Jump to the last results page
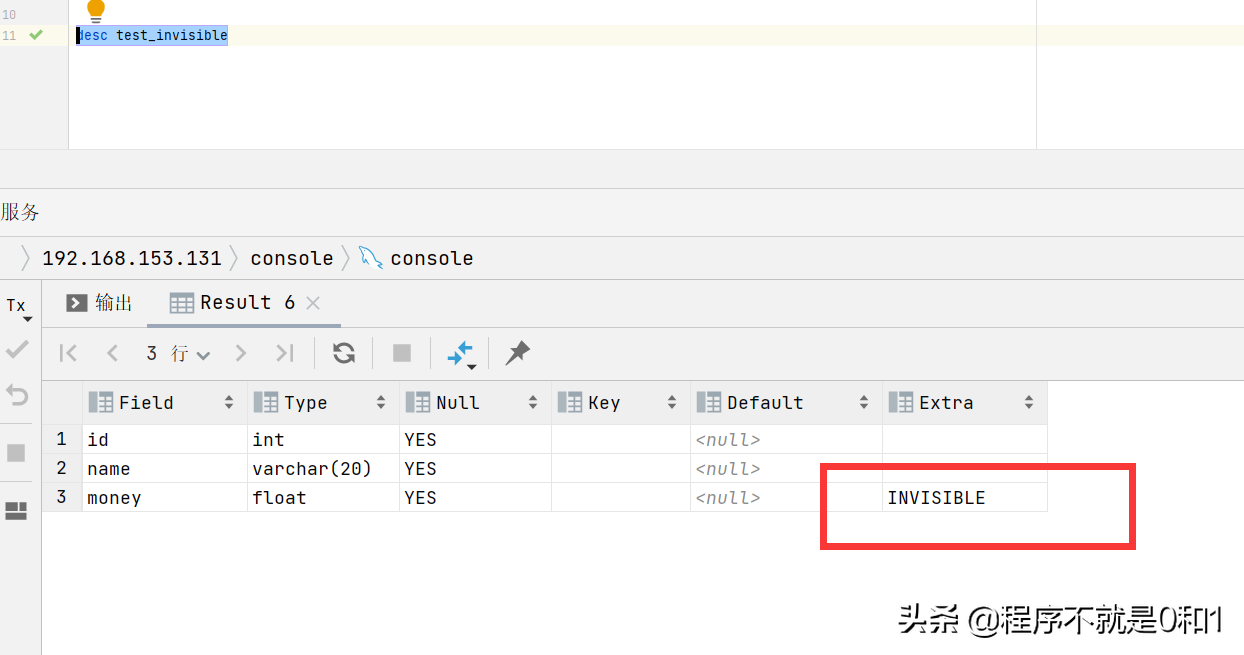Screen dimensions: 1244x655 tap(285, 353)
